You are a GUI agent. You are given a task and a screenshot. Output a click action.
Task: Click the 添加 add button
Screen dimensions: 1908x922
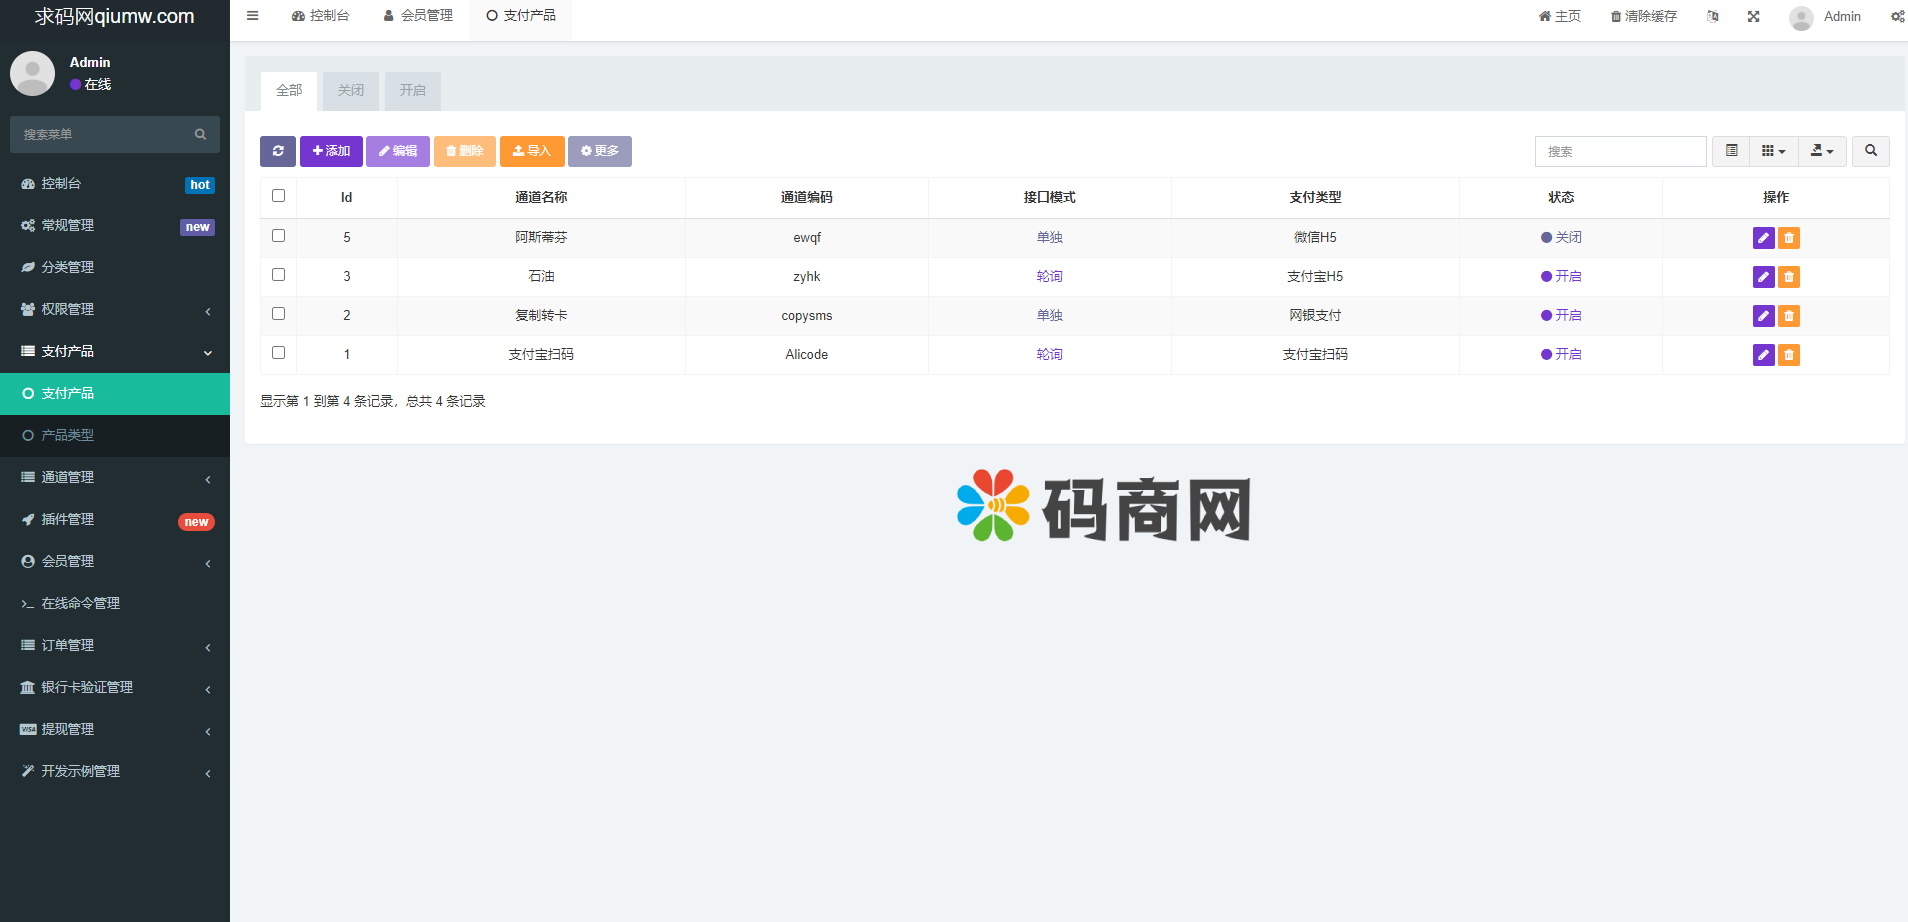pos(331,151)
